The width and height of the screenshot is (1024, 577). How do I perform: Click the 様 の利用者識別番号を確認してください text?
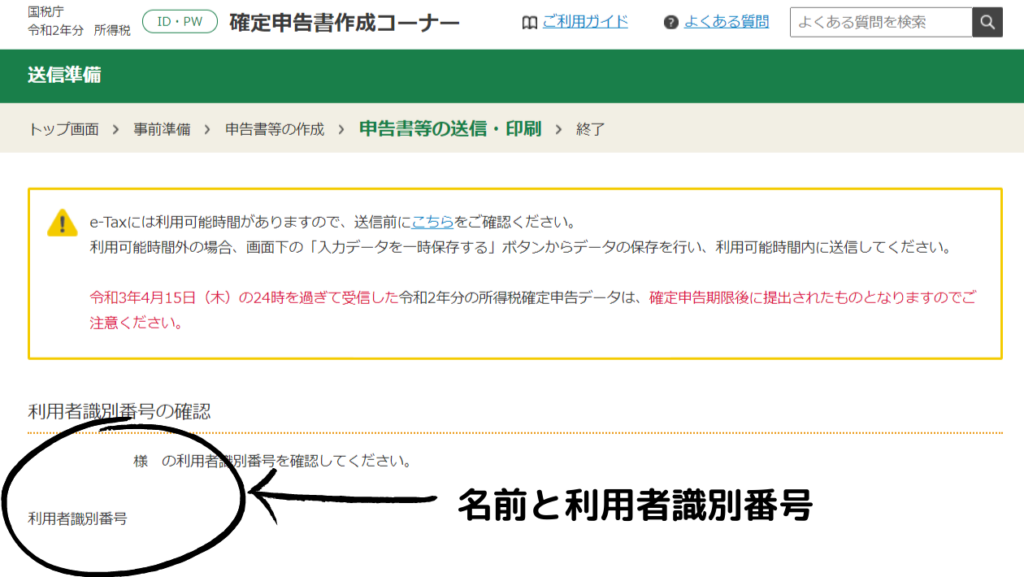click(x=272, y=461)
